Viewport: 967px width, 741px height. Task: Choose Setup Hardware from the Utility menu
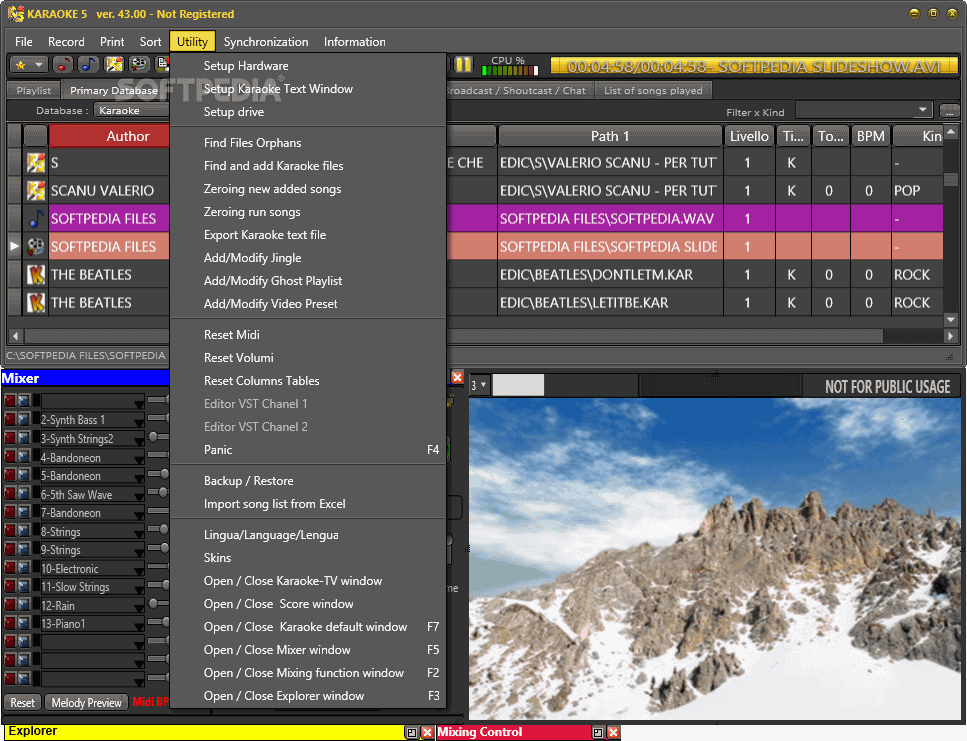[246, 65]
